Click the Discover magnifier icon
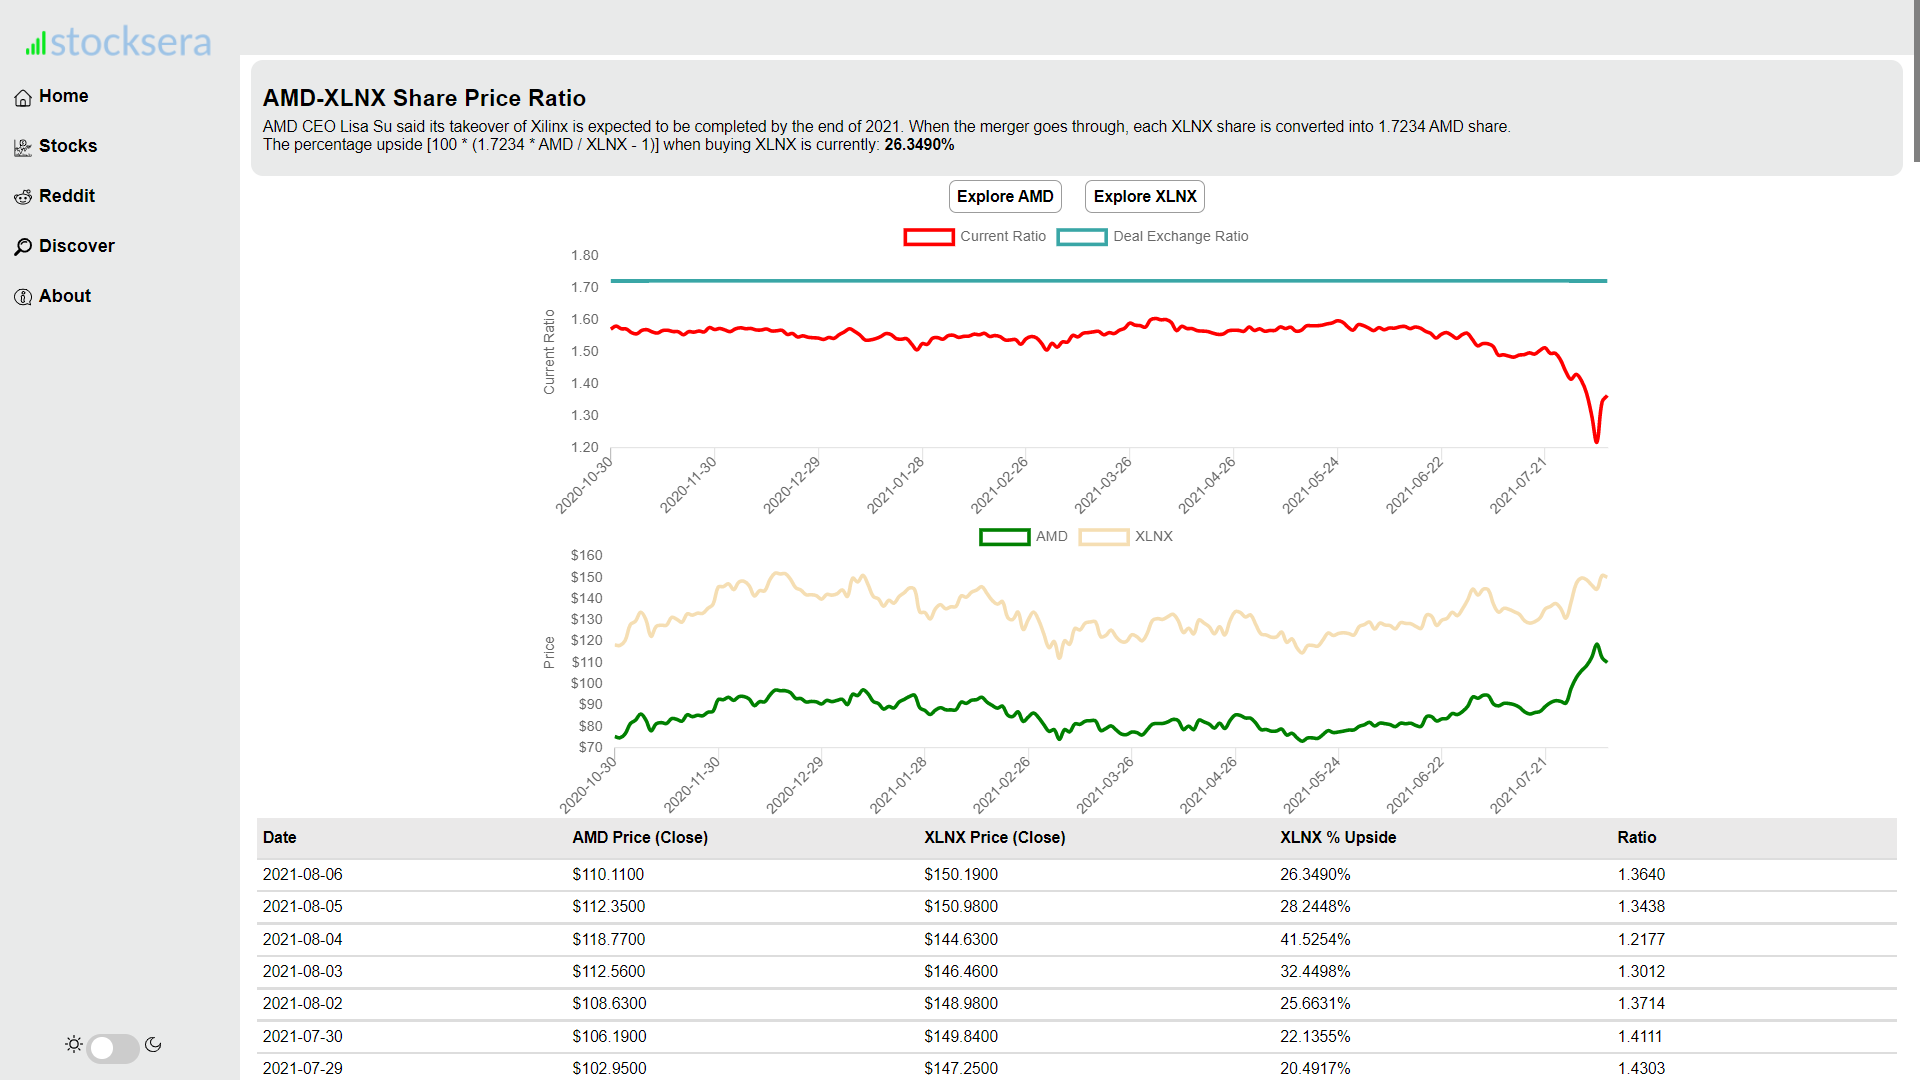The width and height of the screenshot is (1920, 1080). tap(23, 247)
